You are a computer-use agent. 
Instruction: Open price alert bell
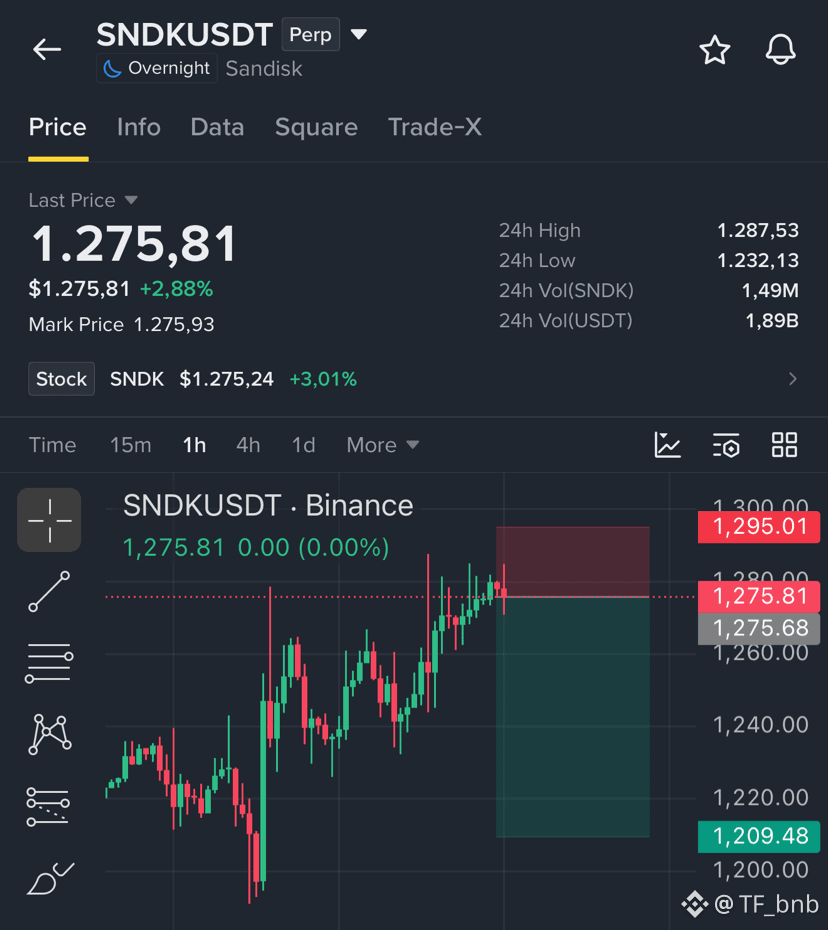coord(780,50)
